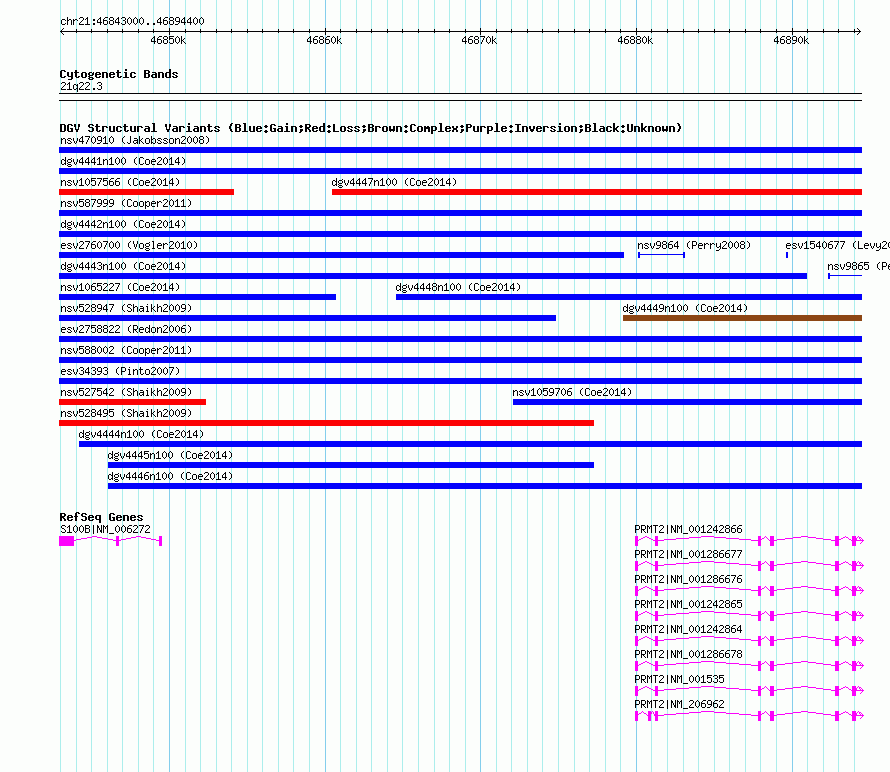Viewport: 890px width, 772px height.
Task: Select the brown dgv4449n100 complex variant bar
Action: pos(742,318)
